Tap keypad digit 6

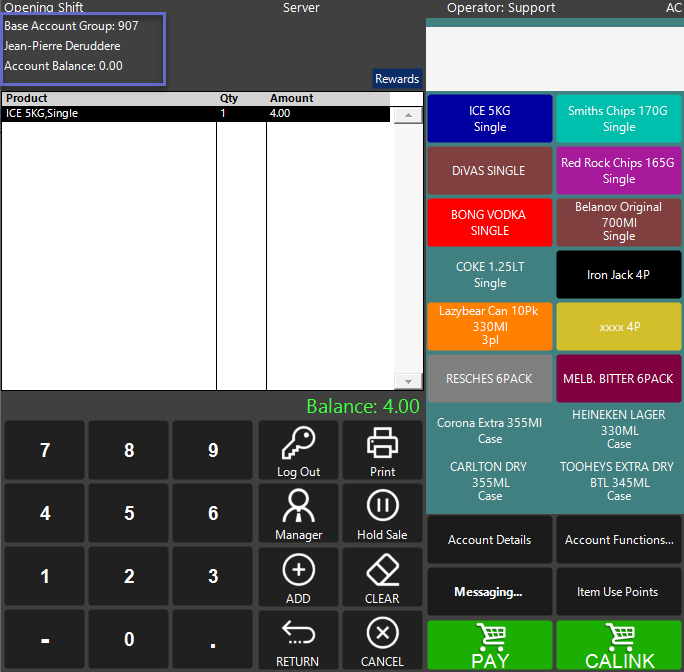(213, 513)
